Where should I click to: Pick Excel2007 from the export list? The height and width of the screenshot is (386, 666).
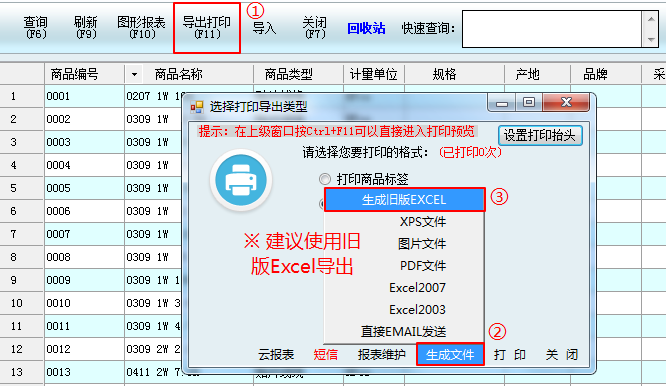404,288
